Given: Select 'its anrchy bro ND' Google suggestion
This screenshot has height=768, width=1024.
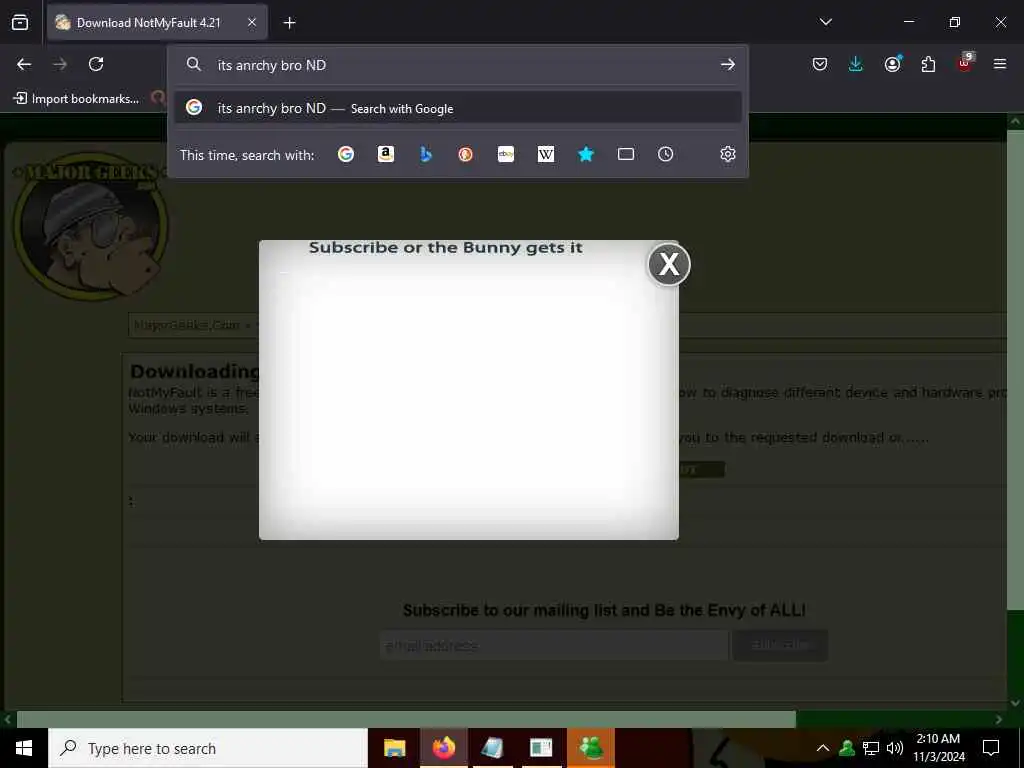Looking at the screenshot, I should (458, 108).
